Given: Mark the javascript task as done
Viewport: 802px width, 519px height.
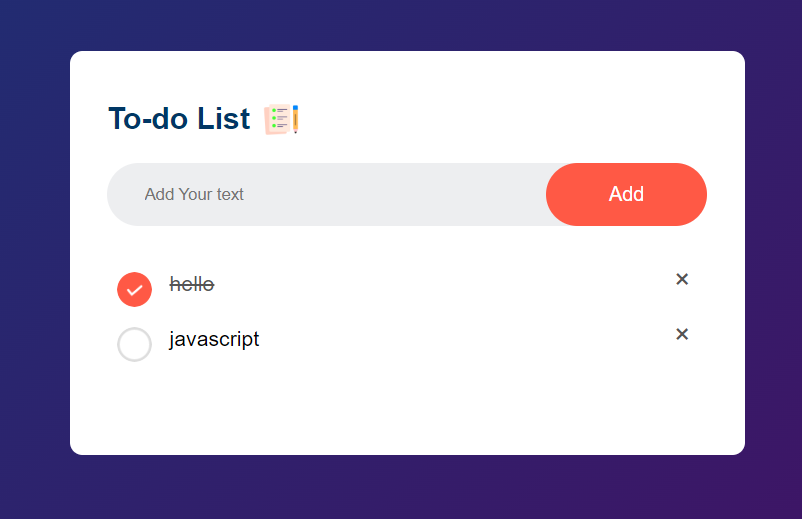Looking at the screenshot, I should [x=135, y=344].
